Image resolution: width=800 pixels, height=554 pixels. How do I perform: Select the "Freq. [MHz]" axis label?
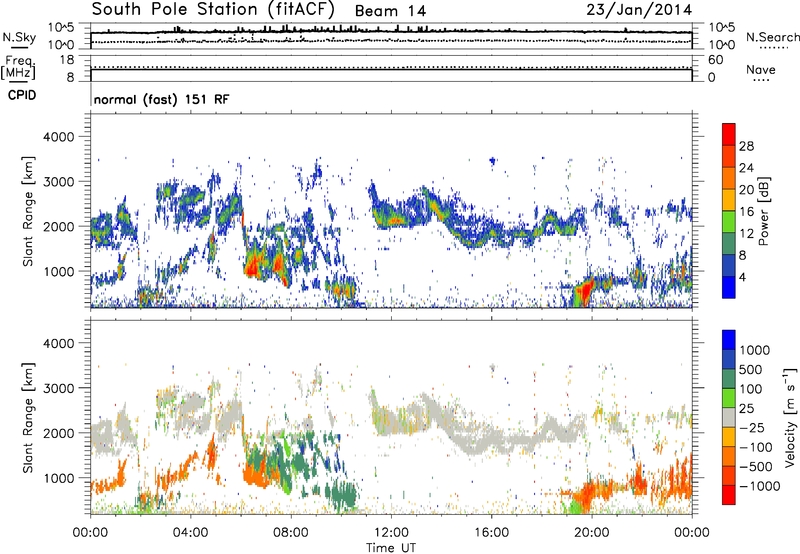[19, 67]
